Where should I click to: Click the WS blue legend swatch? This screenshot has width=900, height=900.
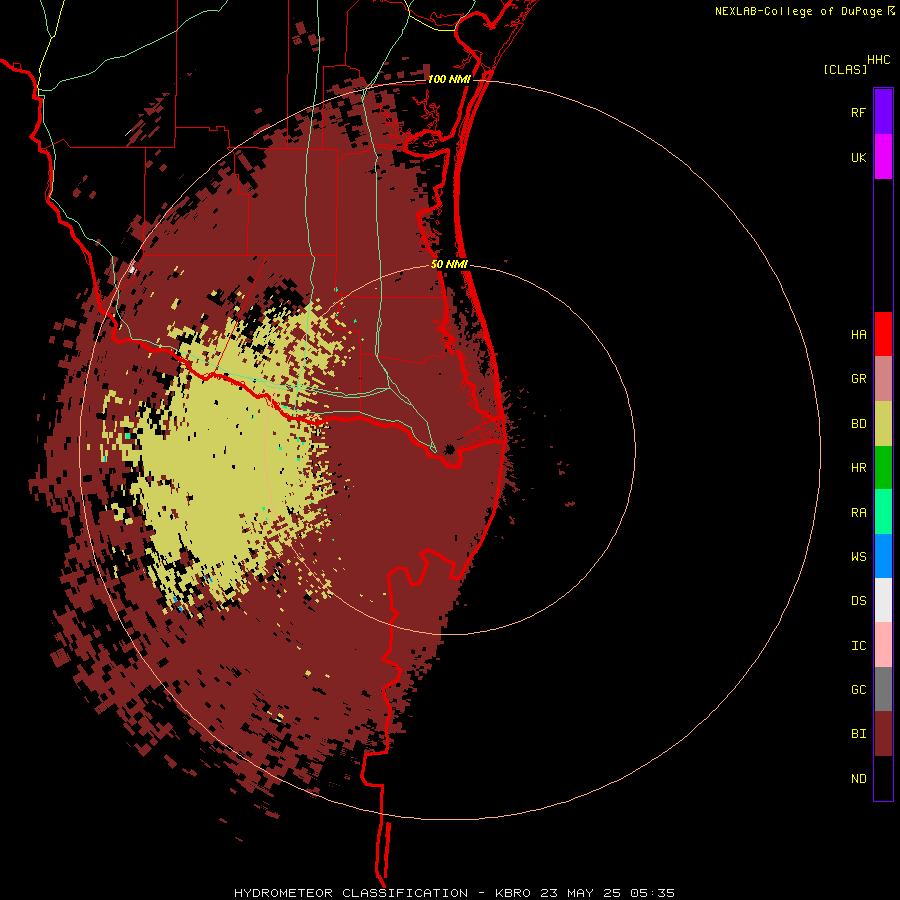(883, 556)
